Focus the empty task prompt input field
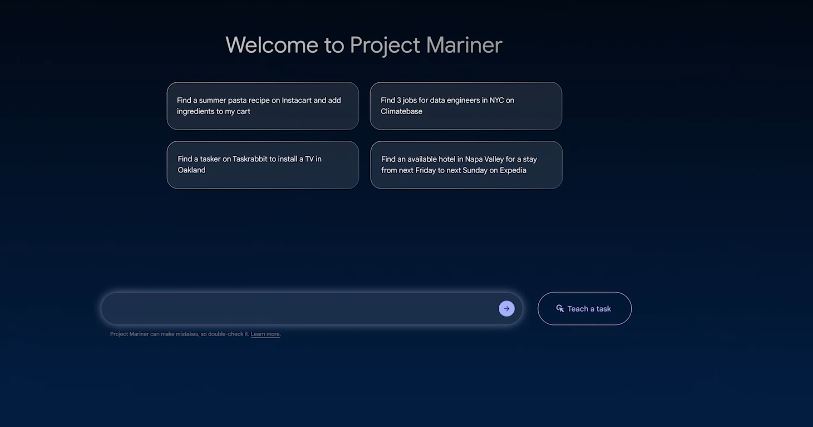Screen dimensions: 813x427 coord(300,308)
